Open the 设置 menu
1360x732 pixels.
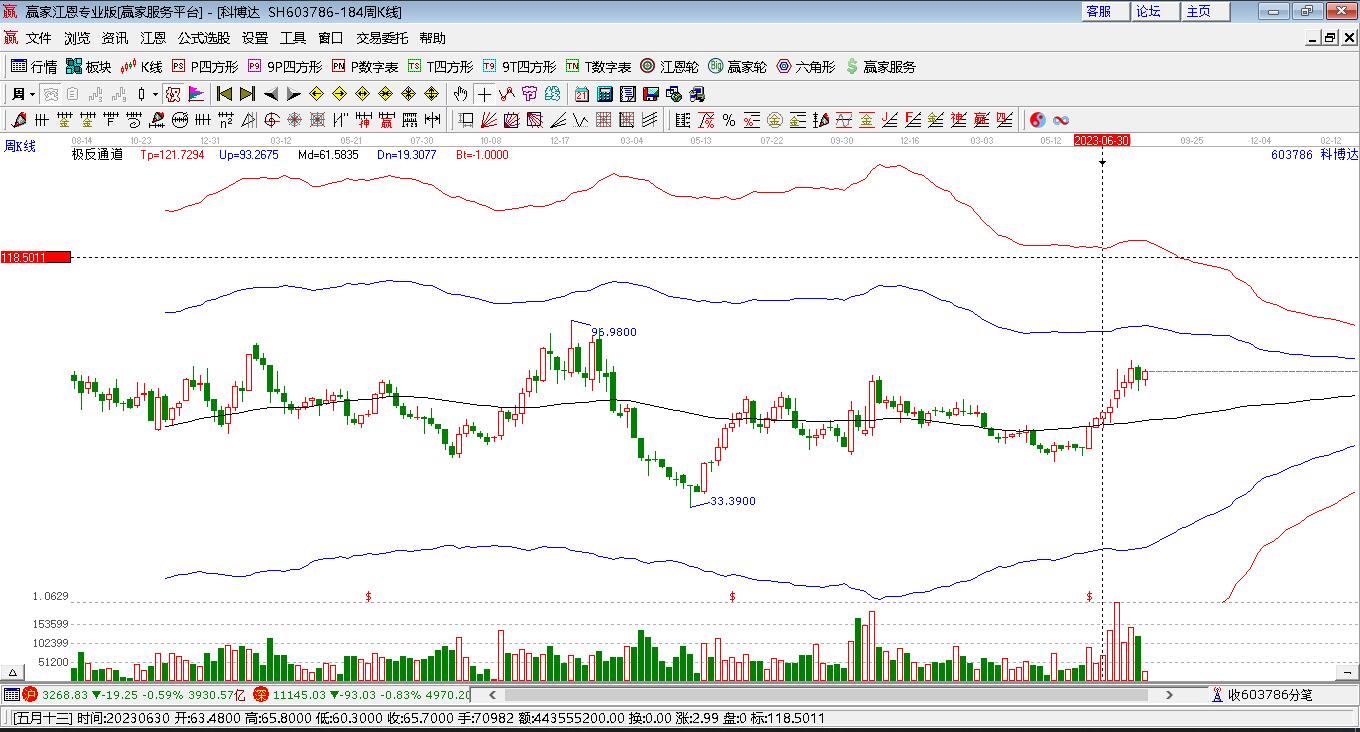(255, 38)
